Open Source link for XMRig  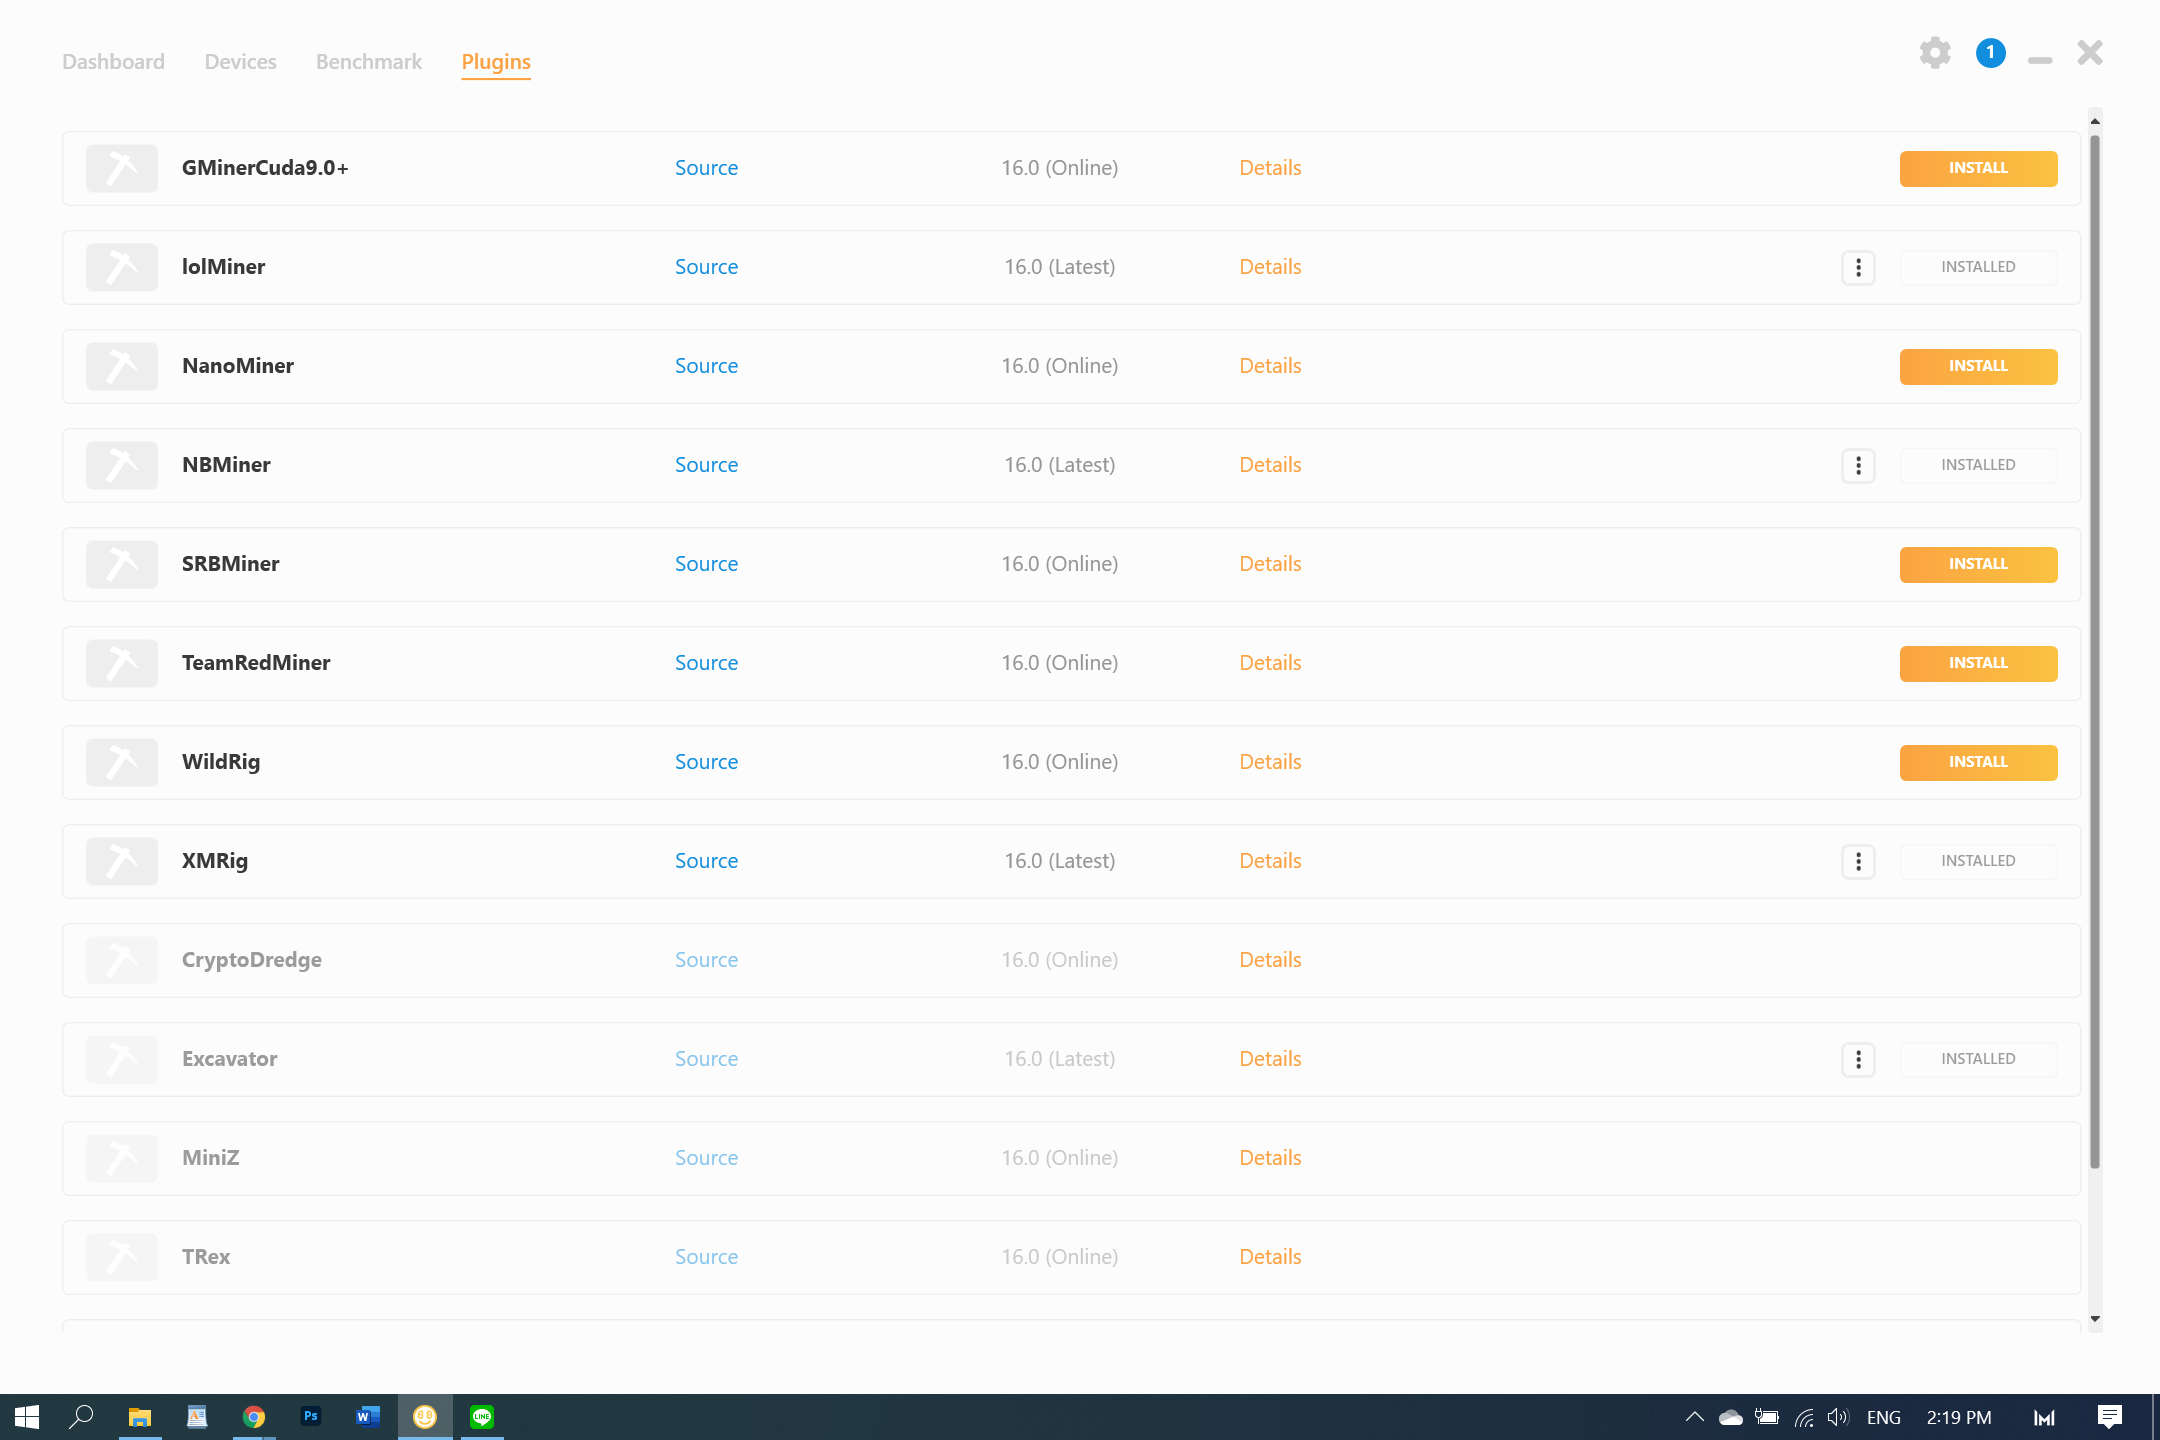(706, 861)
